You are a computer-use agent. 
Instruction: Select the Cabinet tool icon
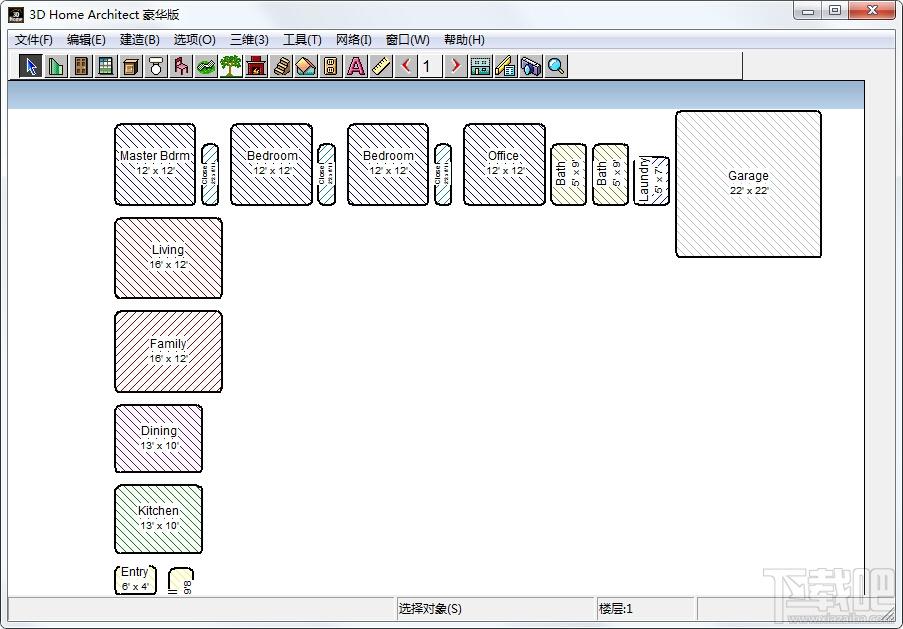tap(131, 66)
